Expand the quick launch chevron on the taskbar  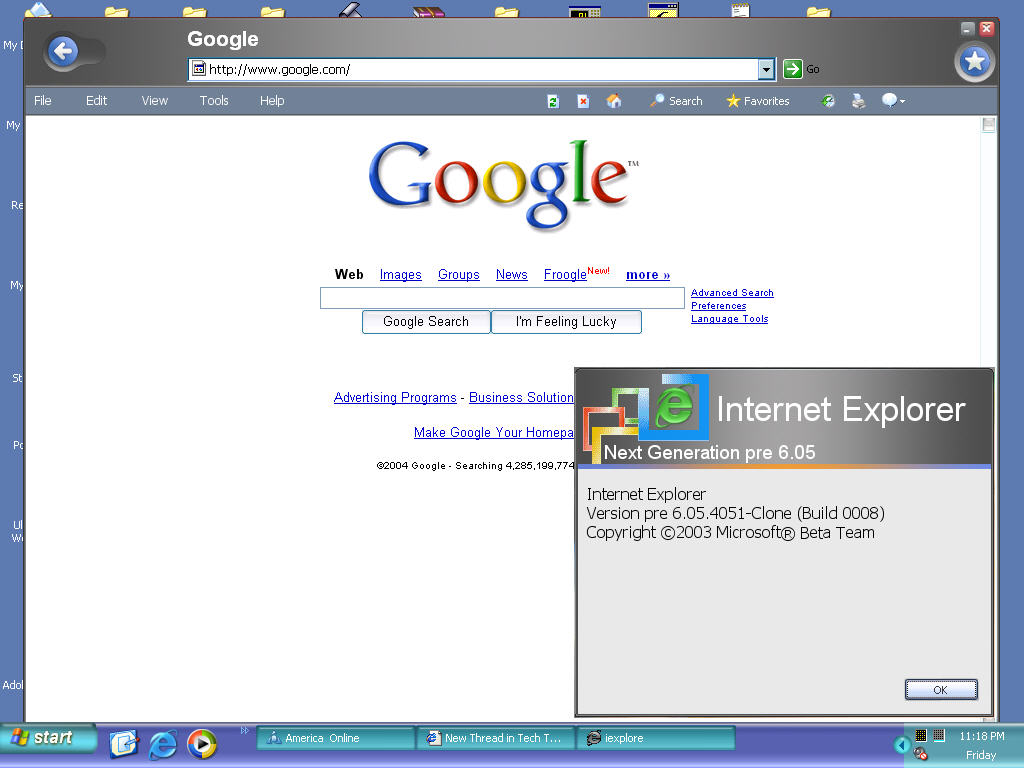tap(244, 730)
